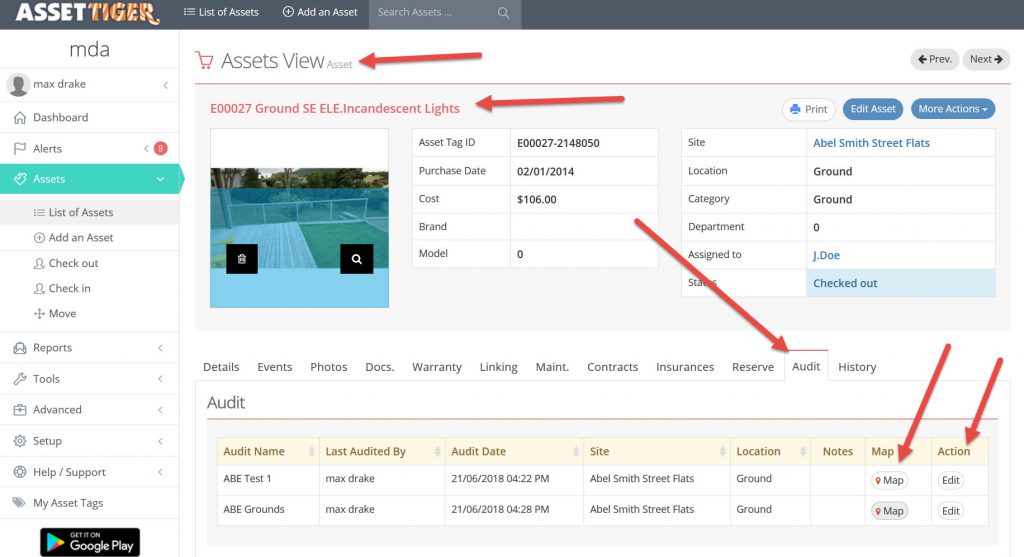Expand the Reports sidebar menu
Viewport: 1024px width, 557px height.
click(x=88, y=348)
